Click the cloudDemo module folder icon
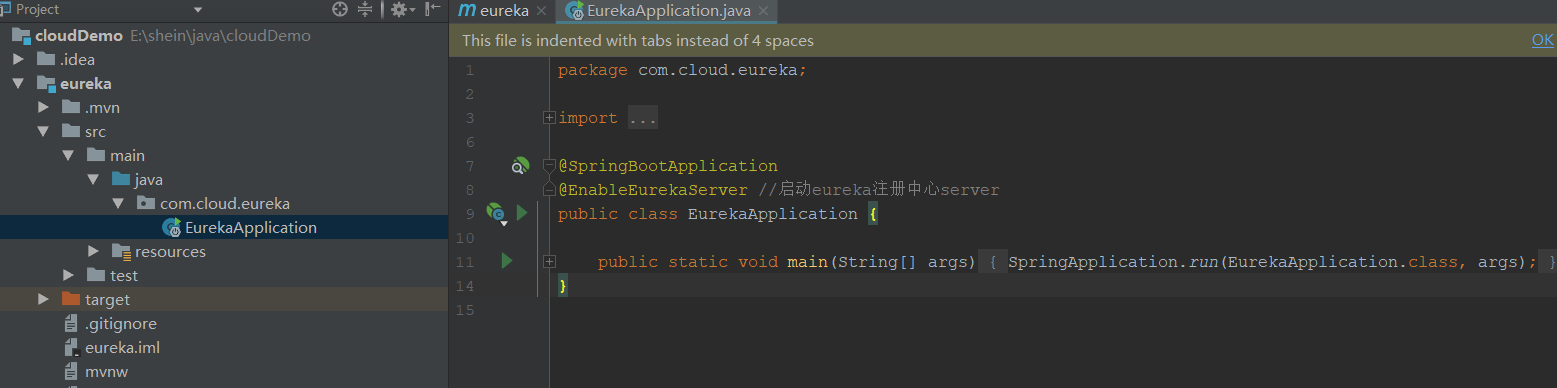This screenshot has height=388, width=1557. 21,36
